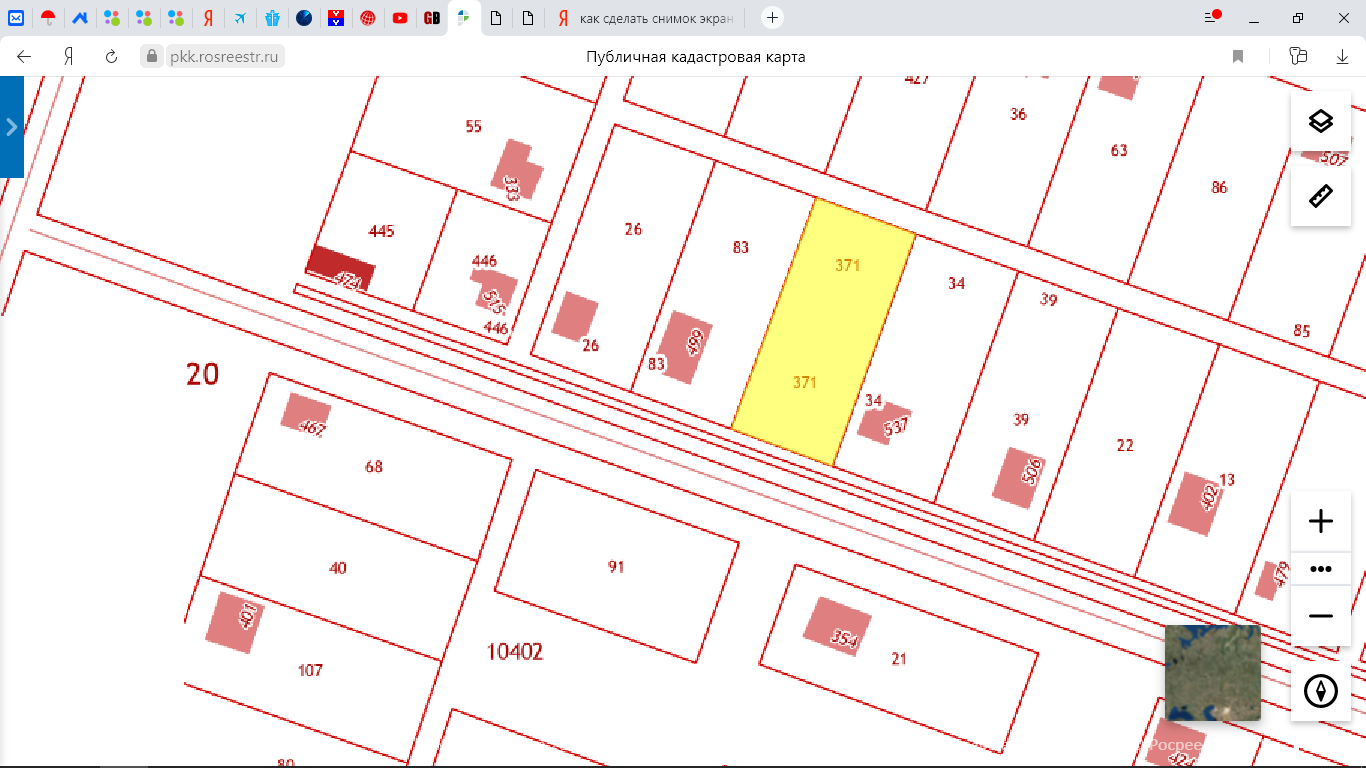Expand the blue left sidebar panel
Screen dimensions: 1366x768
[11, 127]
